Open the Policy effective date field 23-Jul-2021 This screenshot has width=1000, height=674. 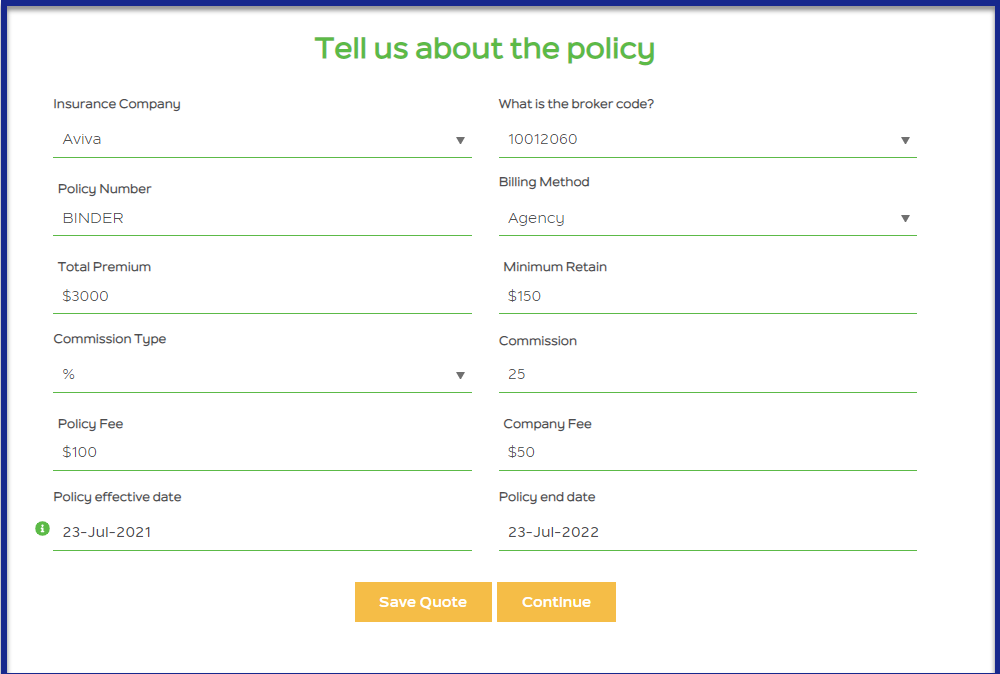pos(262,532)
